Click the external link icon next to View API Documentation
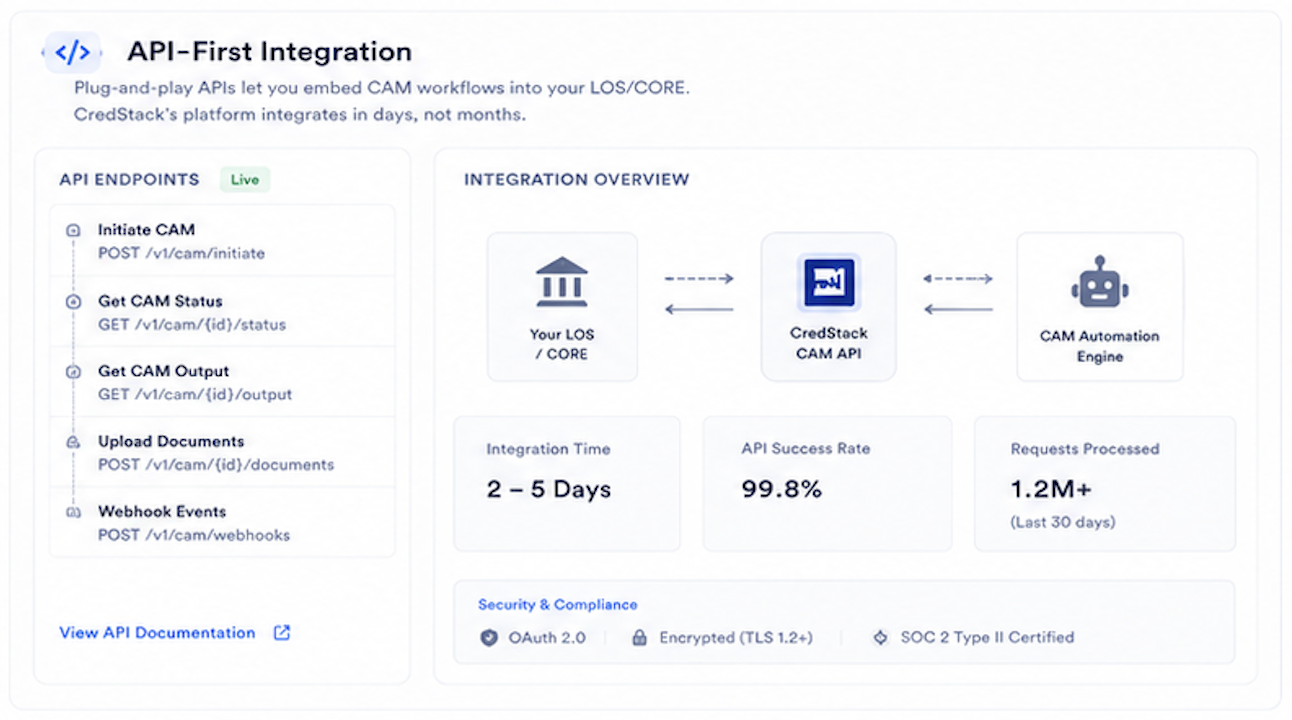Image resolution: width=1292 pixels, height=720 pixels. pos(282,632)
